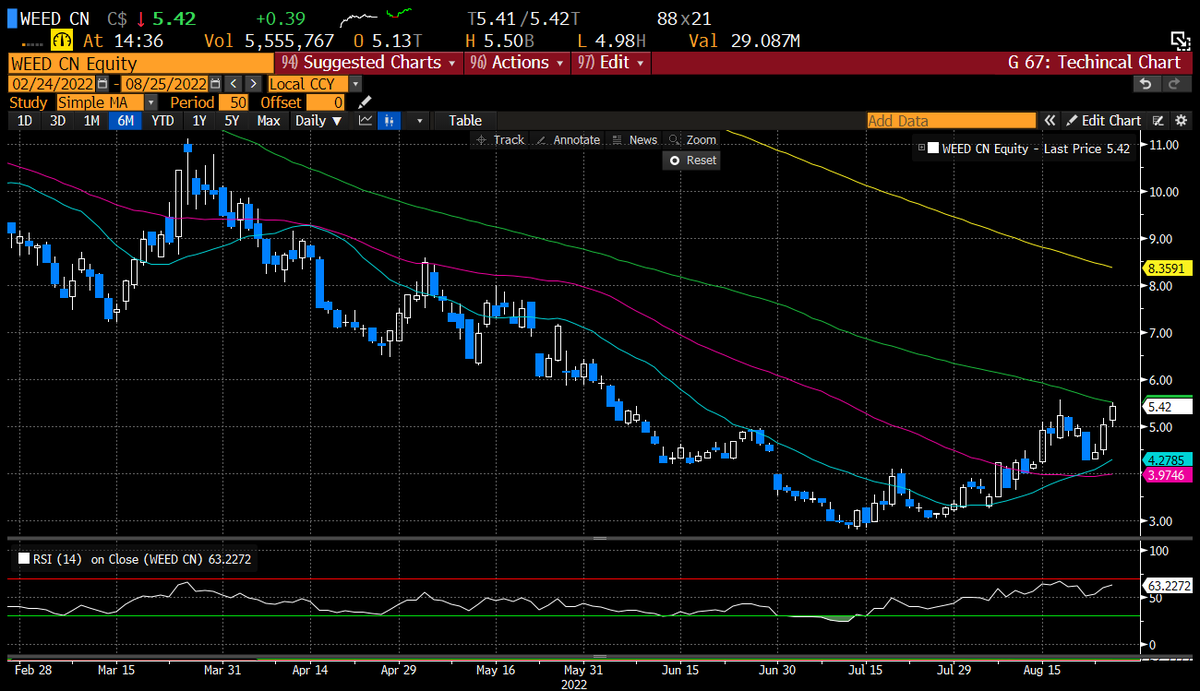This screenshot has width=1200, height=691.
Task: Click the redo arrow icon
Action: click(x=1174, y=84)
